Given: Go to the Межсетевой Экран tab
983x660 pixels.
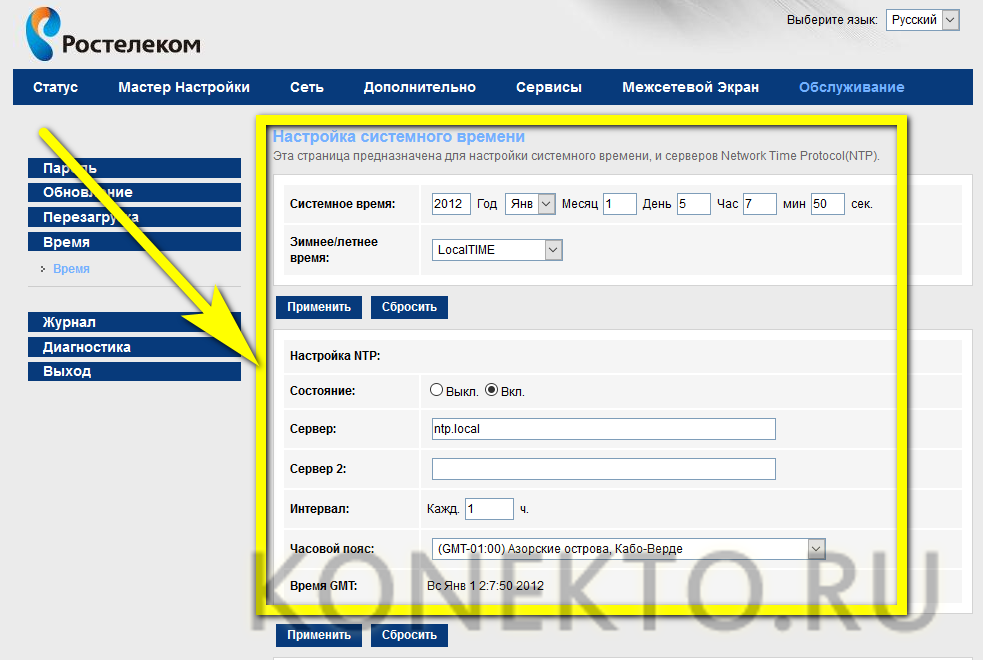Looking at the screenshot, I should click(690, 87).
